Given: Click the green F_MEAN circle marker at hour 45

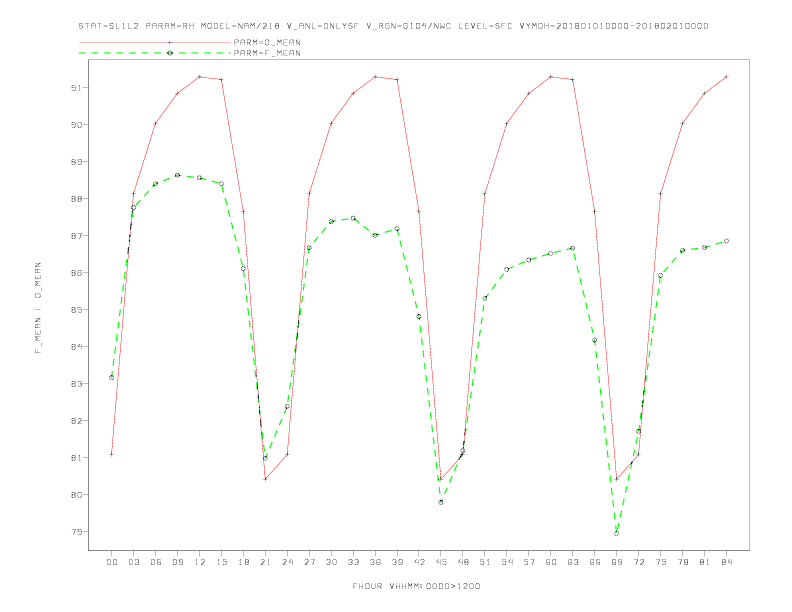Looking at the screenshot, I should tap(441, 502).
